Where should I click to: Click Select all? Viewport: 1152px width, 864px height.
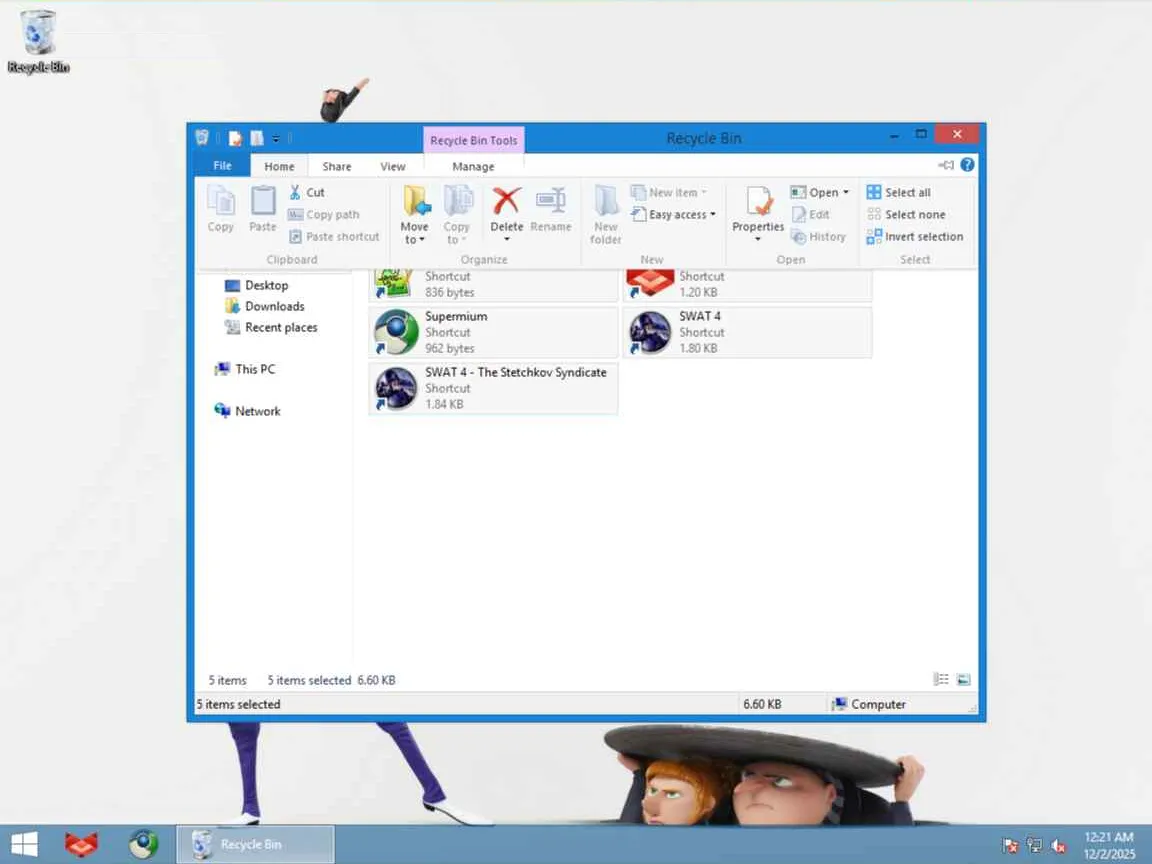[x=899, y=192]
